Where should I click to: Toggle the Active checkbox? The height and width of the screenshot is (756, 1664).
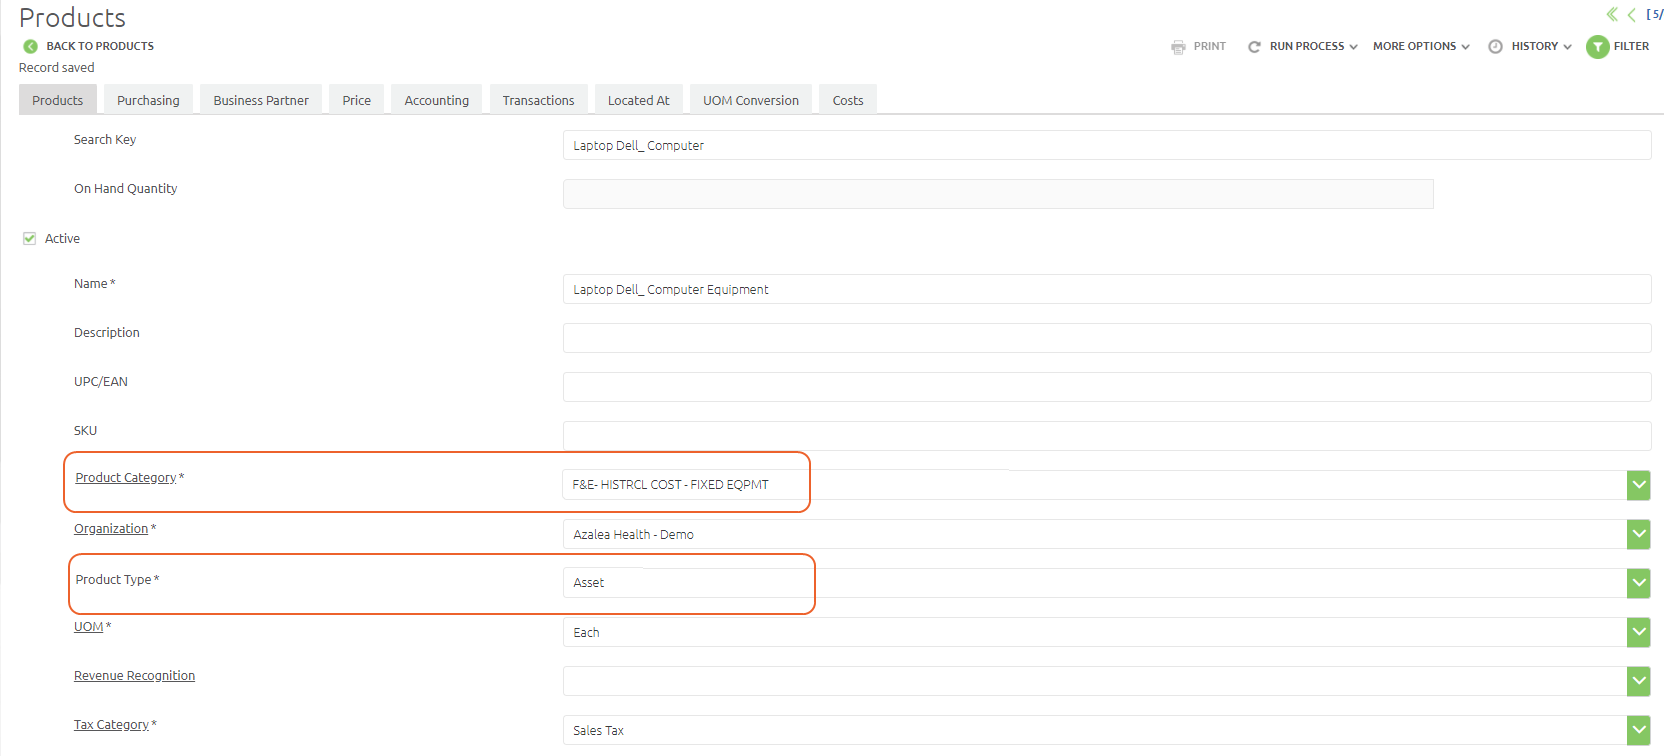tap(29, 238)
